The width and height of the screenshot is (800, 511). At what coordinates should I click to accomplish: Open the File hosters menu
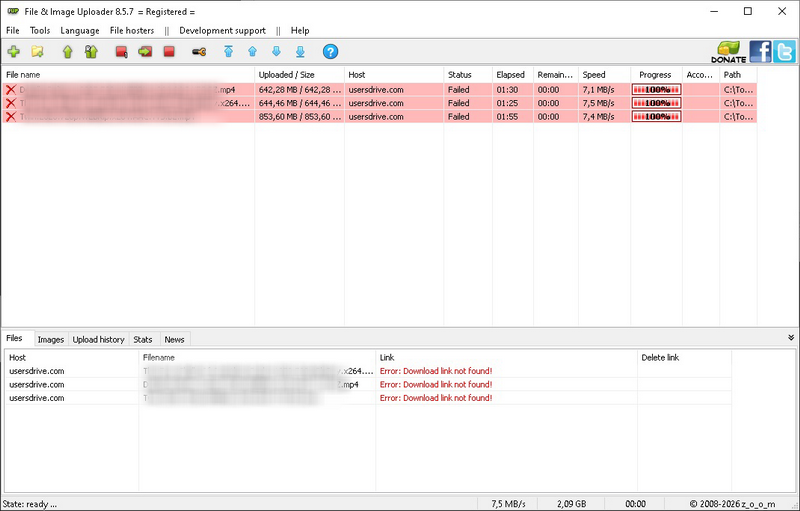(x=132, y=31)
